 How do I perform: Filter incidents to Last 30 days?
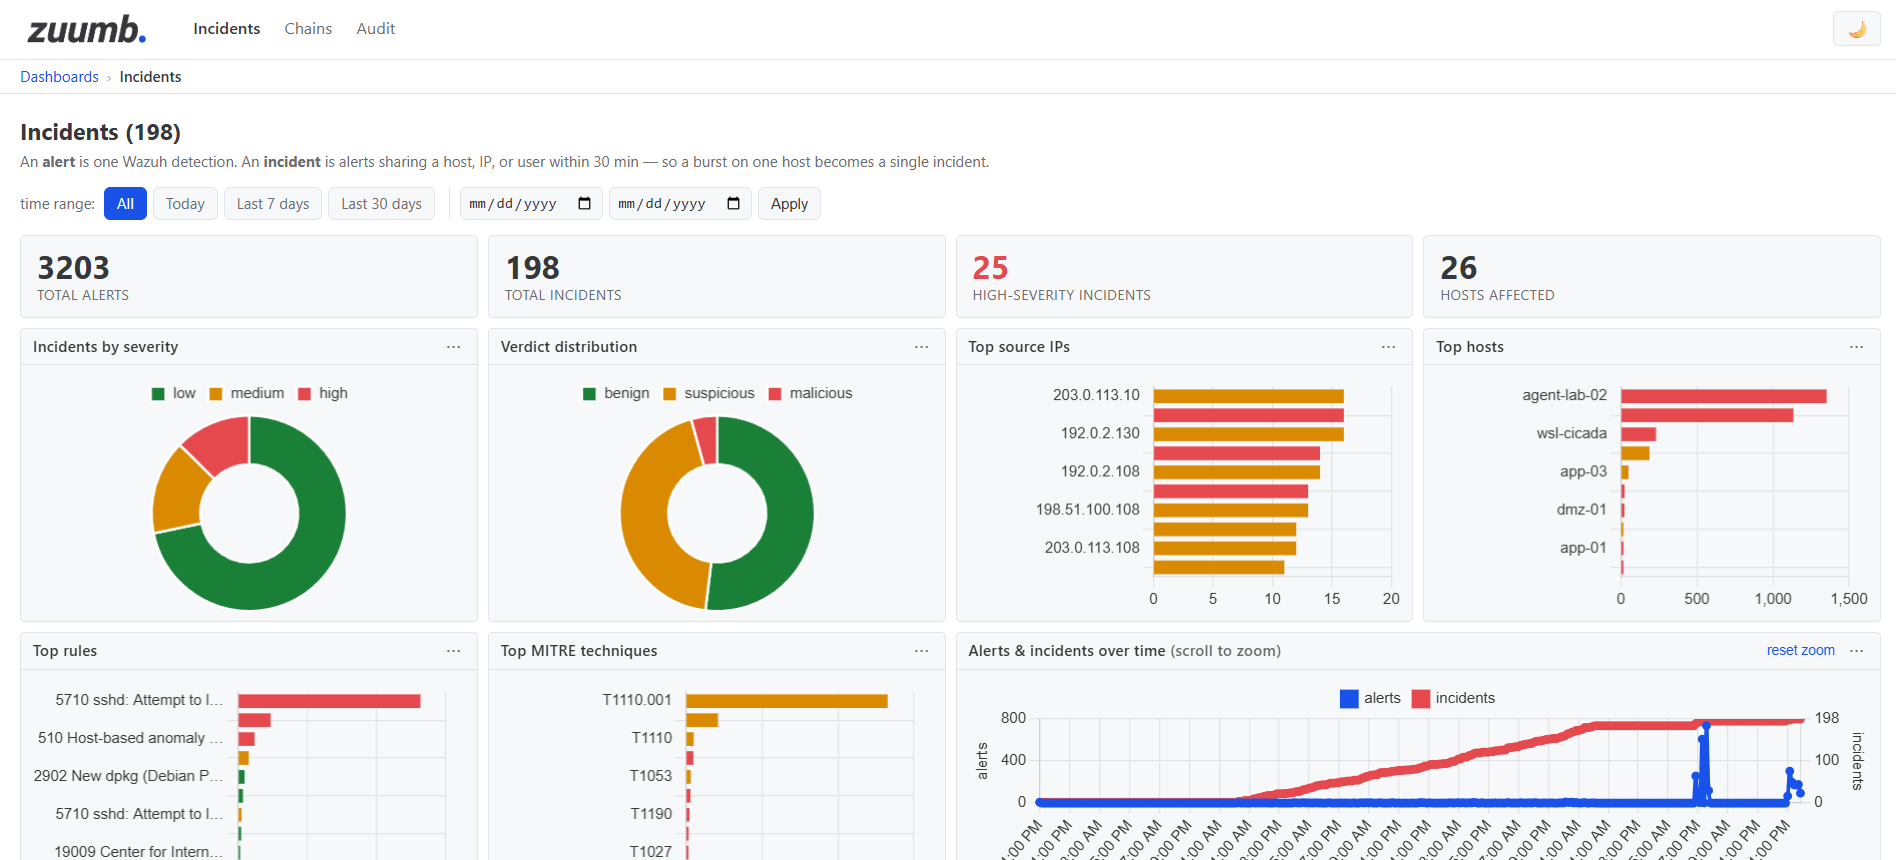tap(381, 204)
